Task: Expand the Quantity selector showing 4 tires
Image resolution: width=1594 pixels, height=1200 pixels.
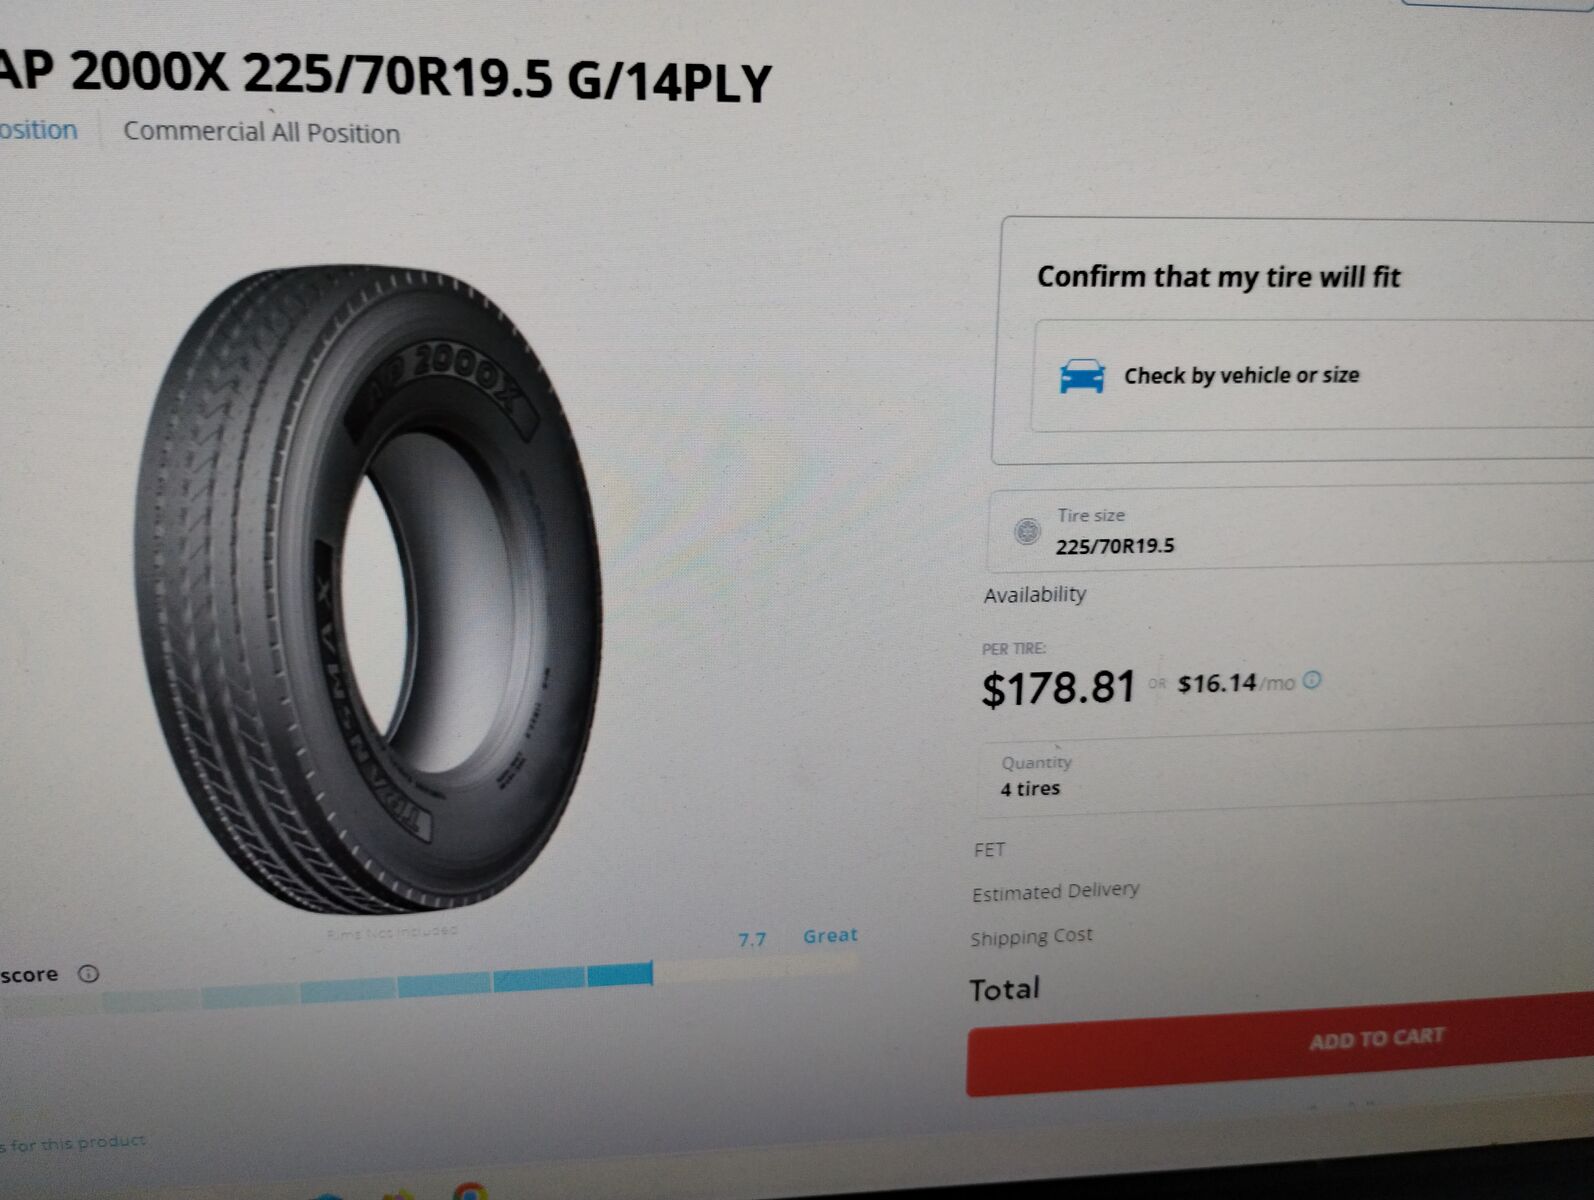Action: (x=1286, y=775)
